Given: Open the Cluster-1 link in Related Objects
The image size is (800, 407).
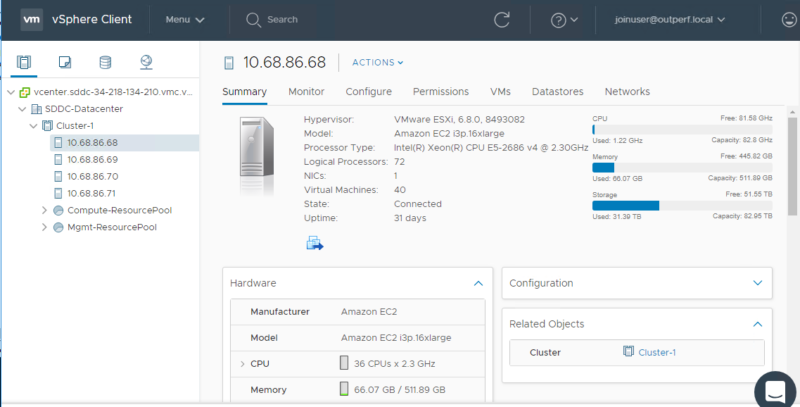Looking at the screenshot, I should pos(657,352).
